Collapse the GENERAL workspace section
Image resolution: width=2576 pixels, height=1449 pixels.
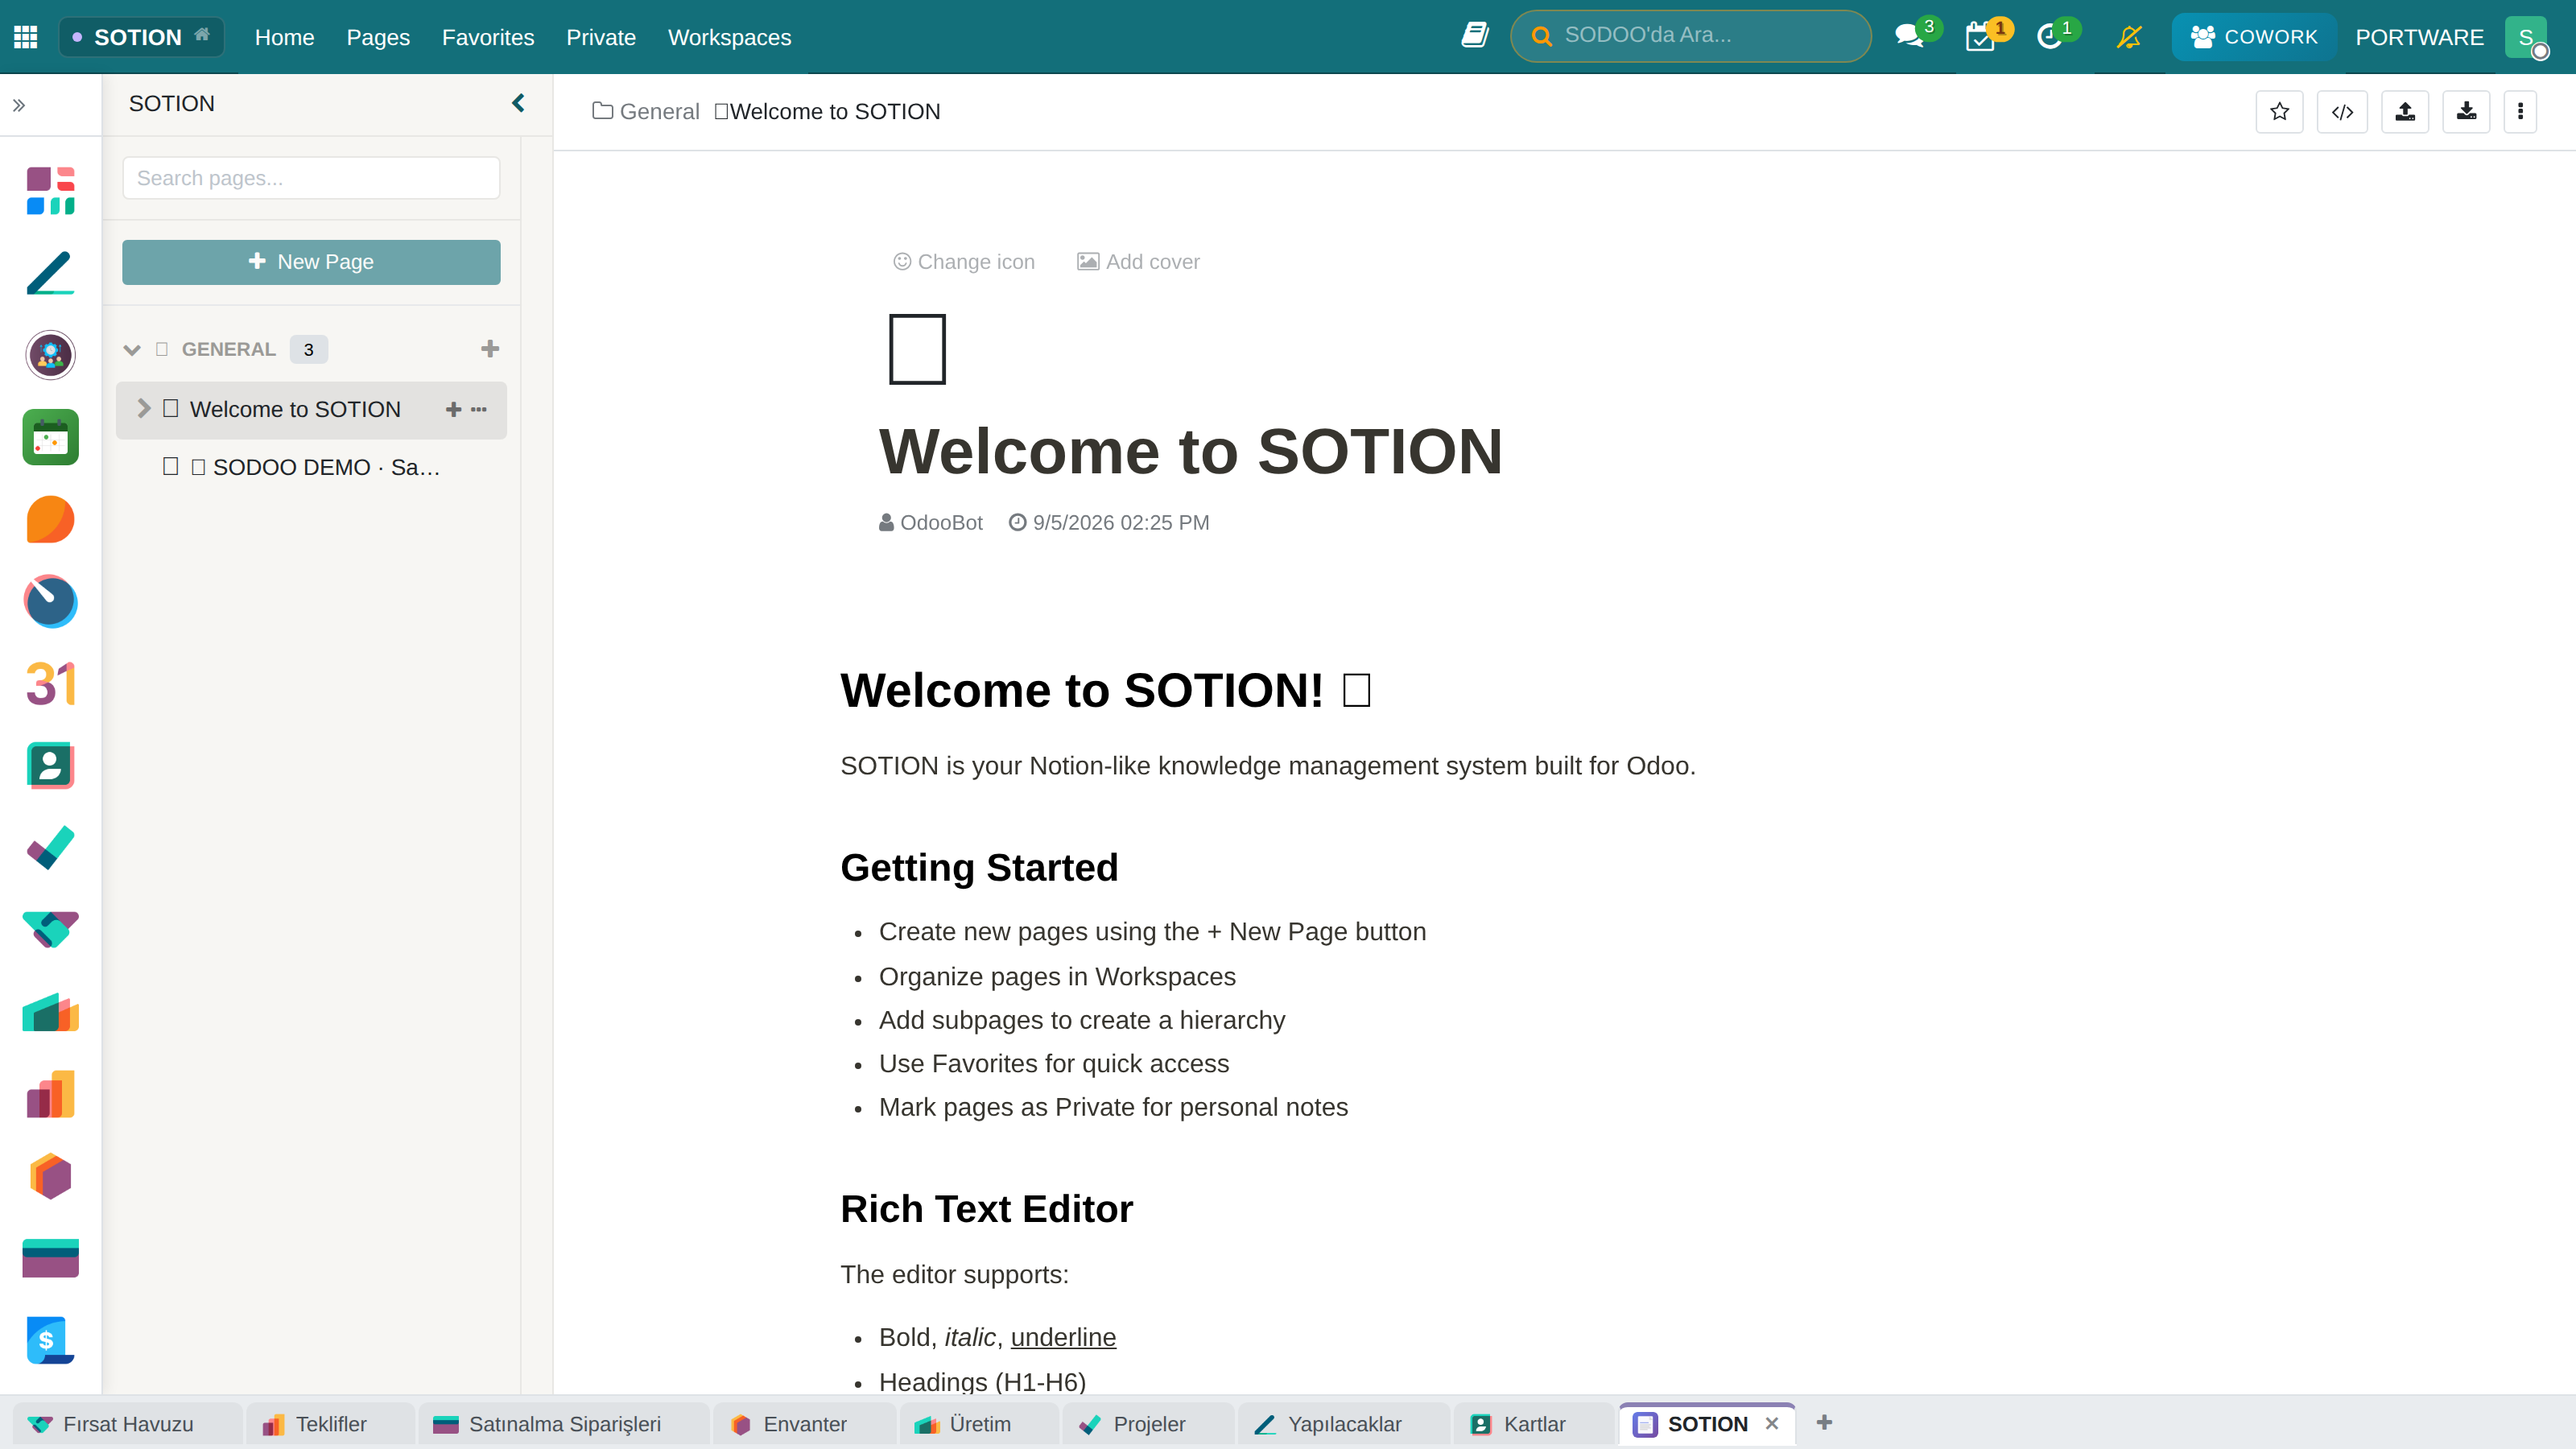[x=132, y=350]
